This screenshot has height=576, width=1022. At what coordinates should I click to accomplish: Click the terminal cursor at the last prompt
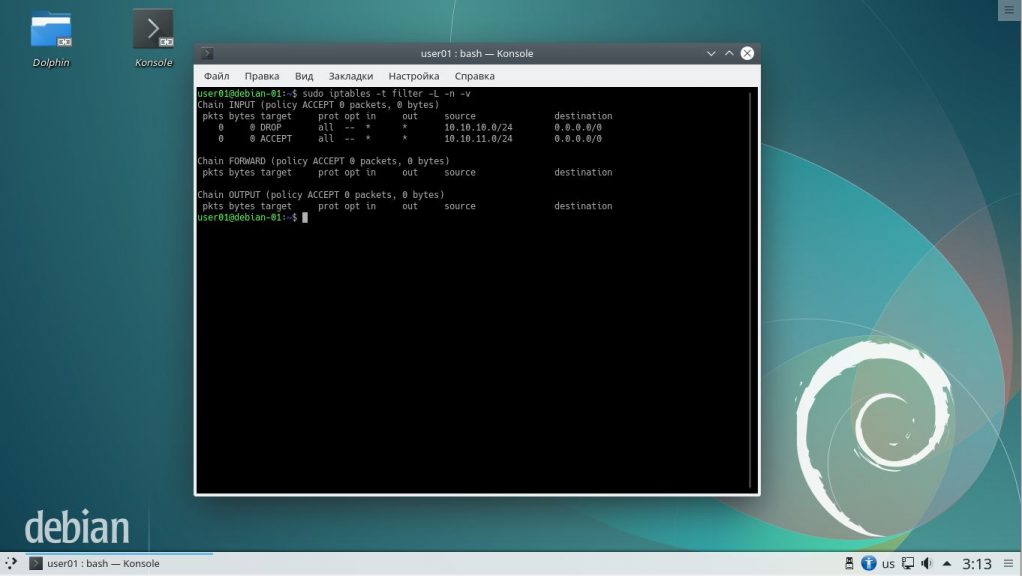pos(305,217)
